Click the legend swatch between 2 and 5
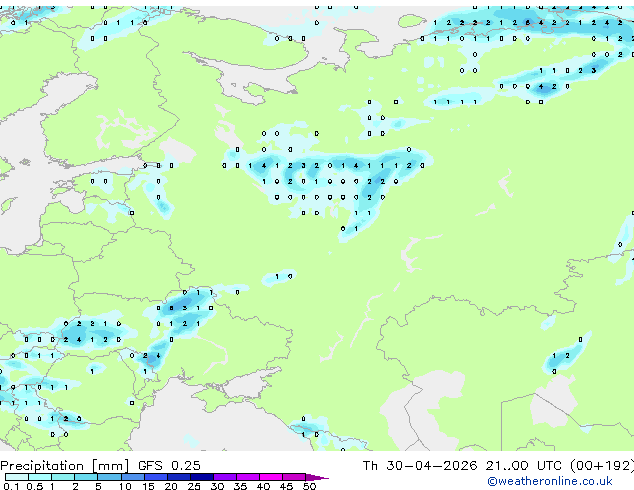 point(86,477)
